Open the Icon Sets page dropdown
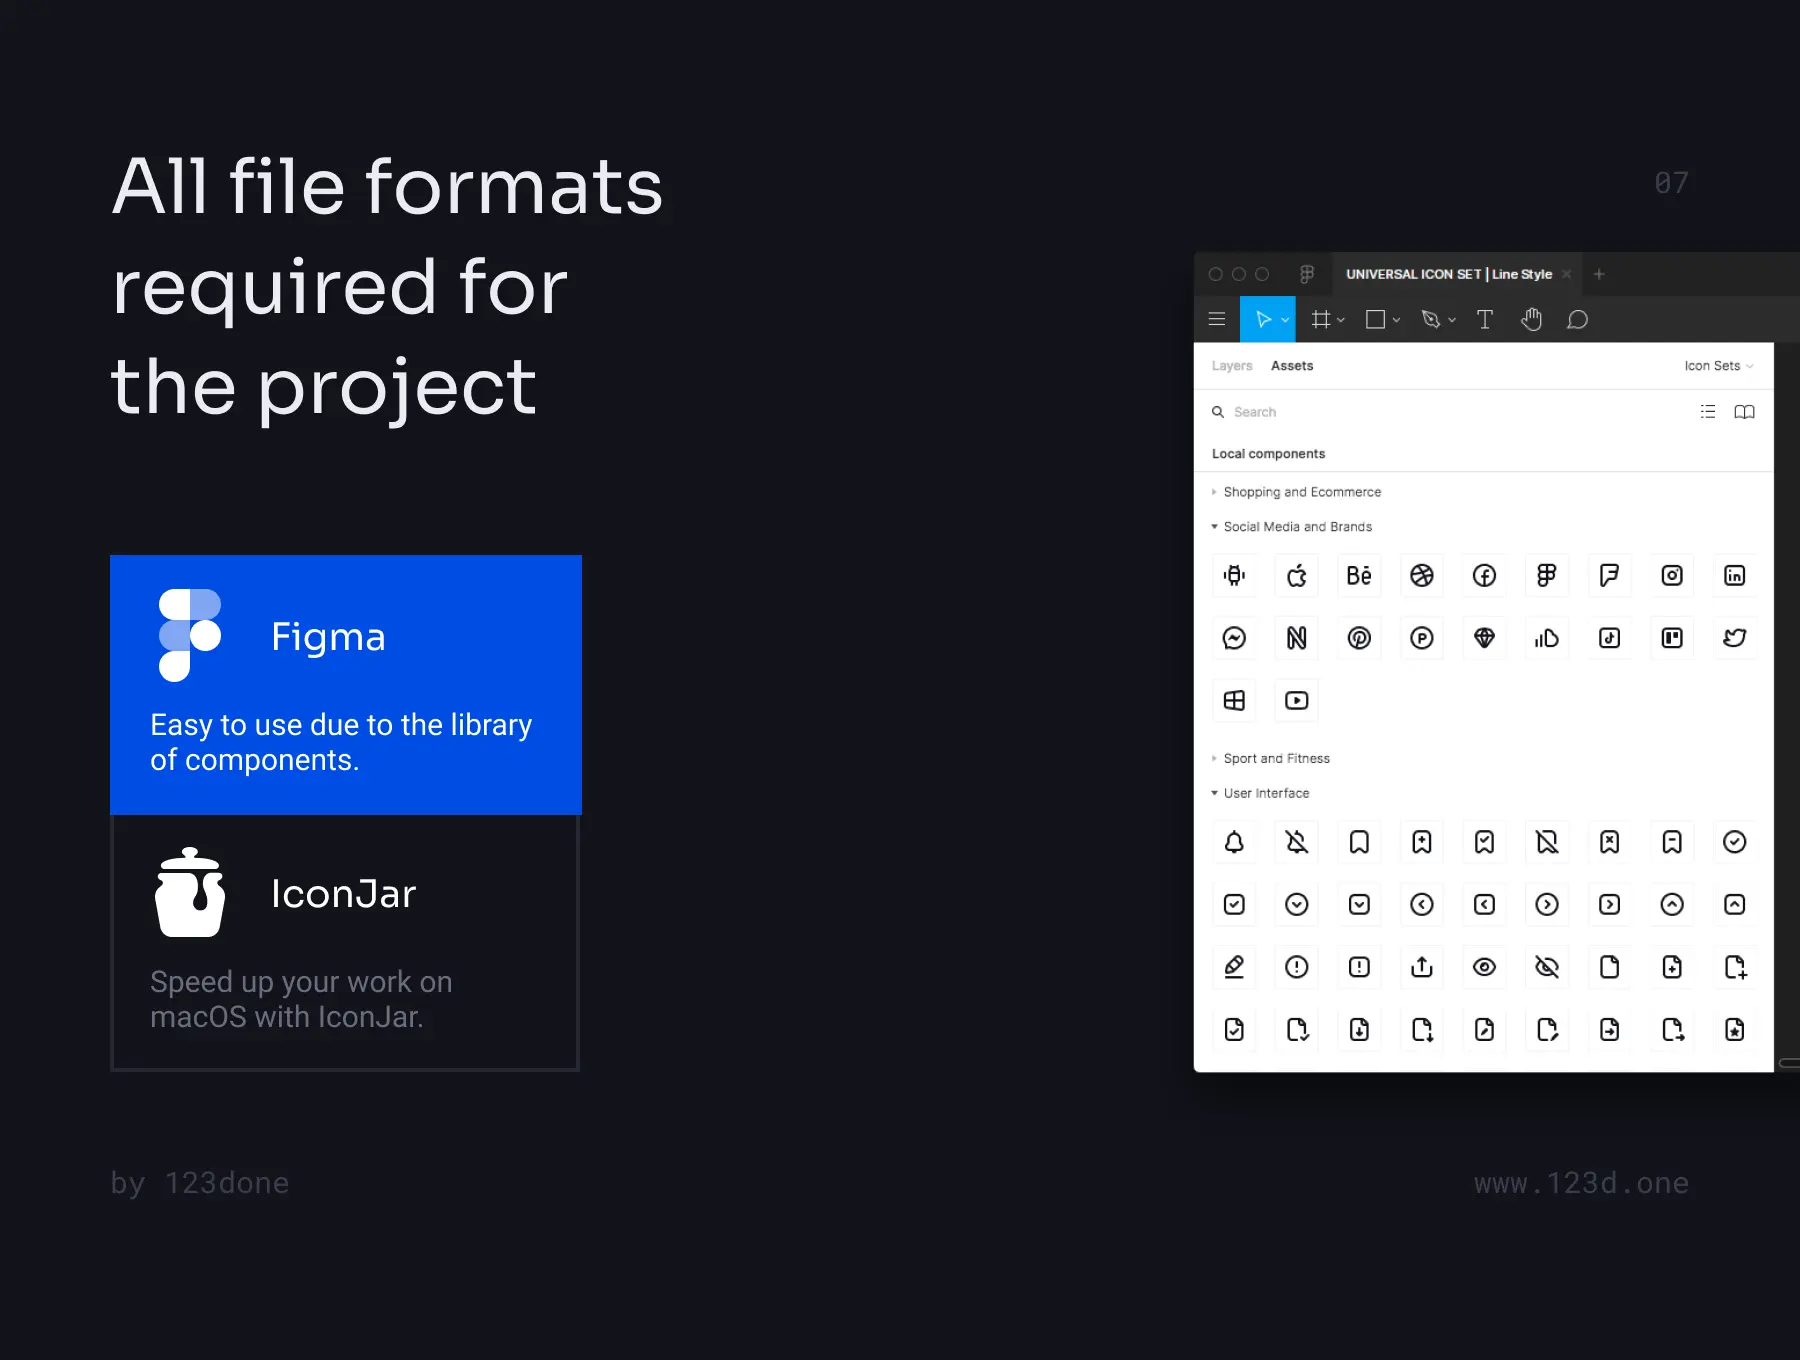The width and height of the screenshot is (1800, 1360). coord(1718,366)
